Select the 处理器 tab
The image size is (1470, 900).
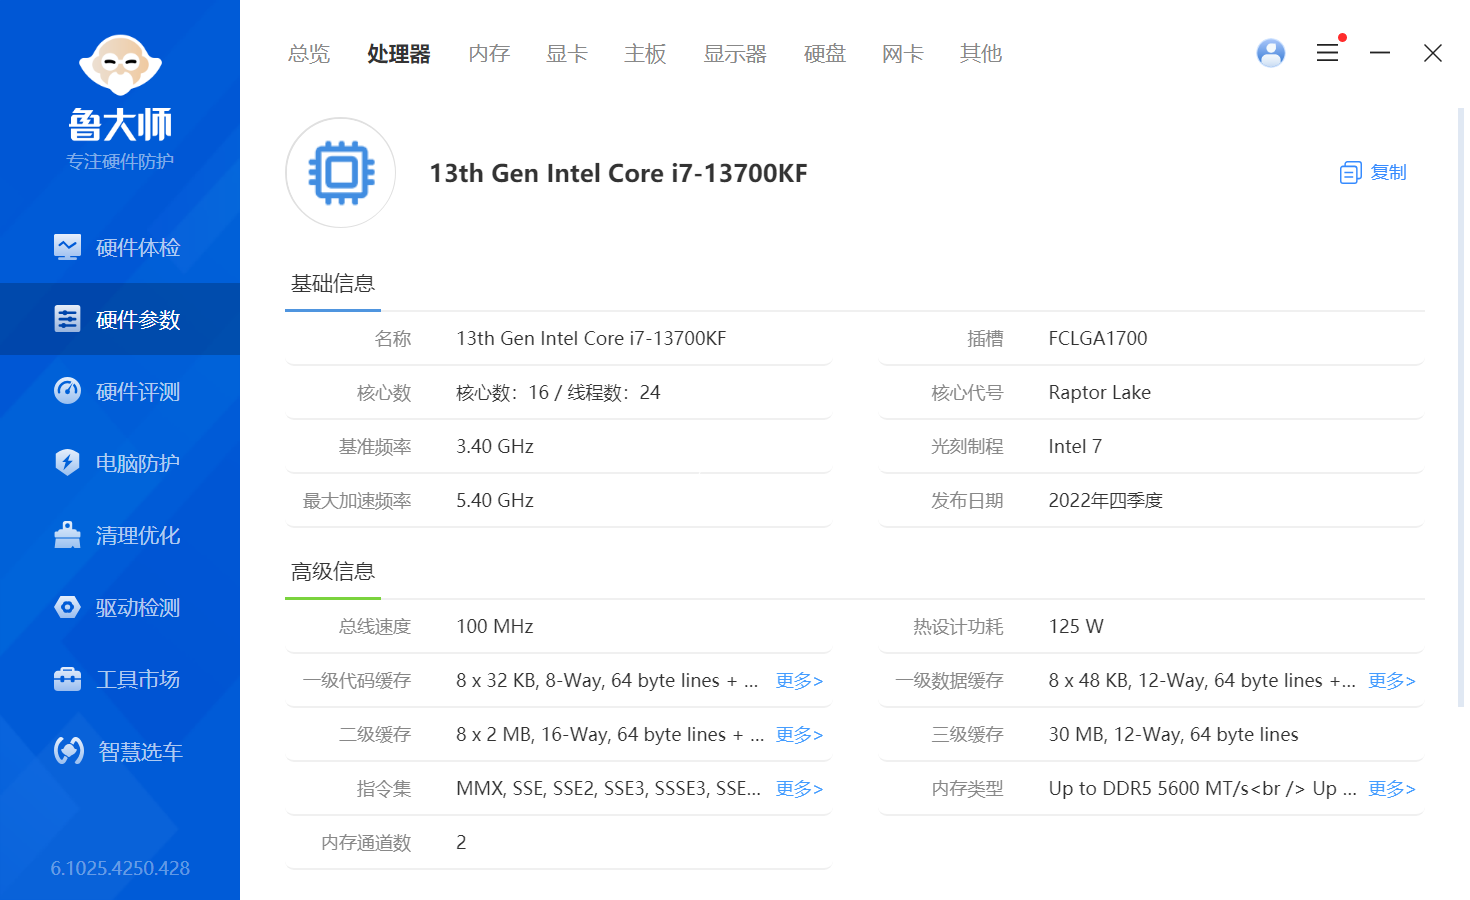(399, 53)
